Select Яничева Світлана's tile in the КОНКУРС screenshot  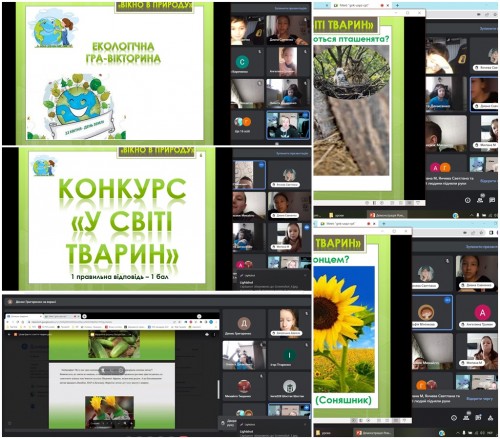(x=289, y=175)
